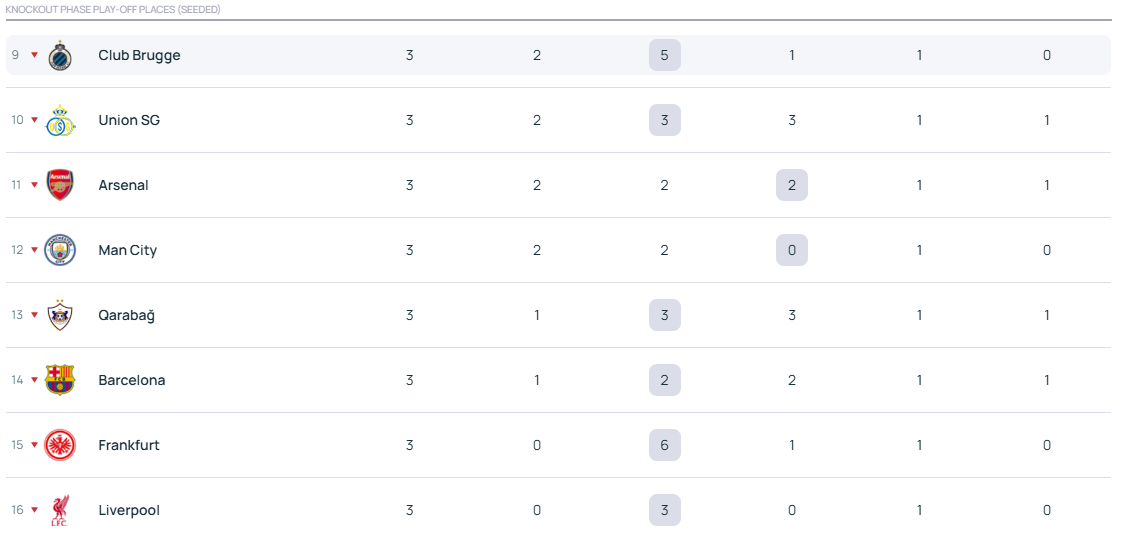This screenshot has height=543, width=1135.
Task: Click red down arrow beside rank 9
Action: click(34, 55)
